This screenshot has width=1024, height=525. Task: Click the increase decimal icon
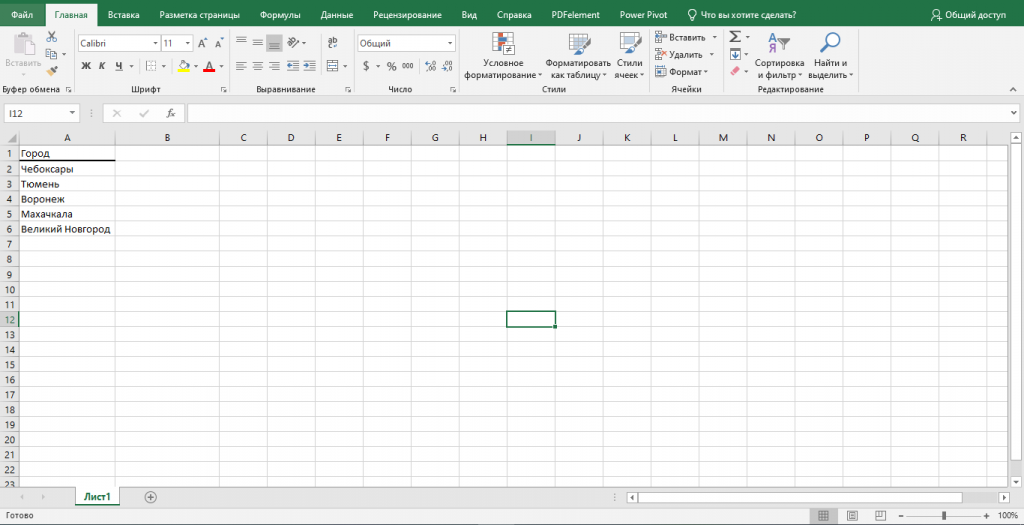tap(430, 66)
